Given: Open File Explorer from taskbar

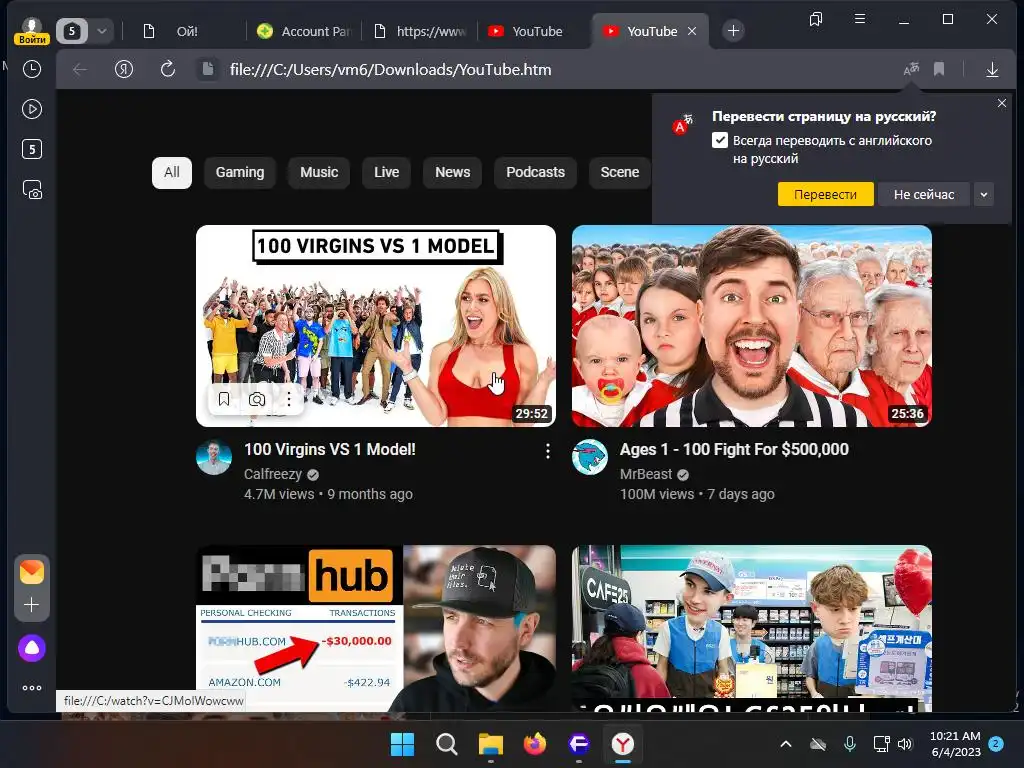Looking at the screenshot, I should pyautogui.click(x=490, y=744).
